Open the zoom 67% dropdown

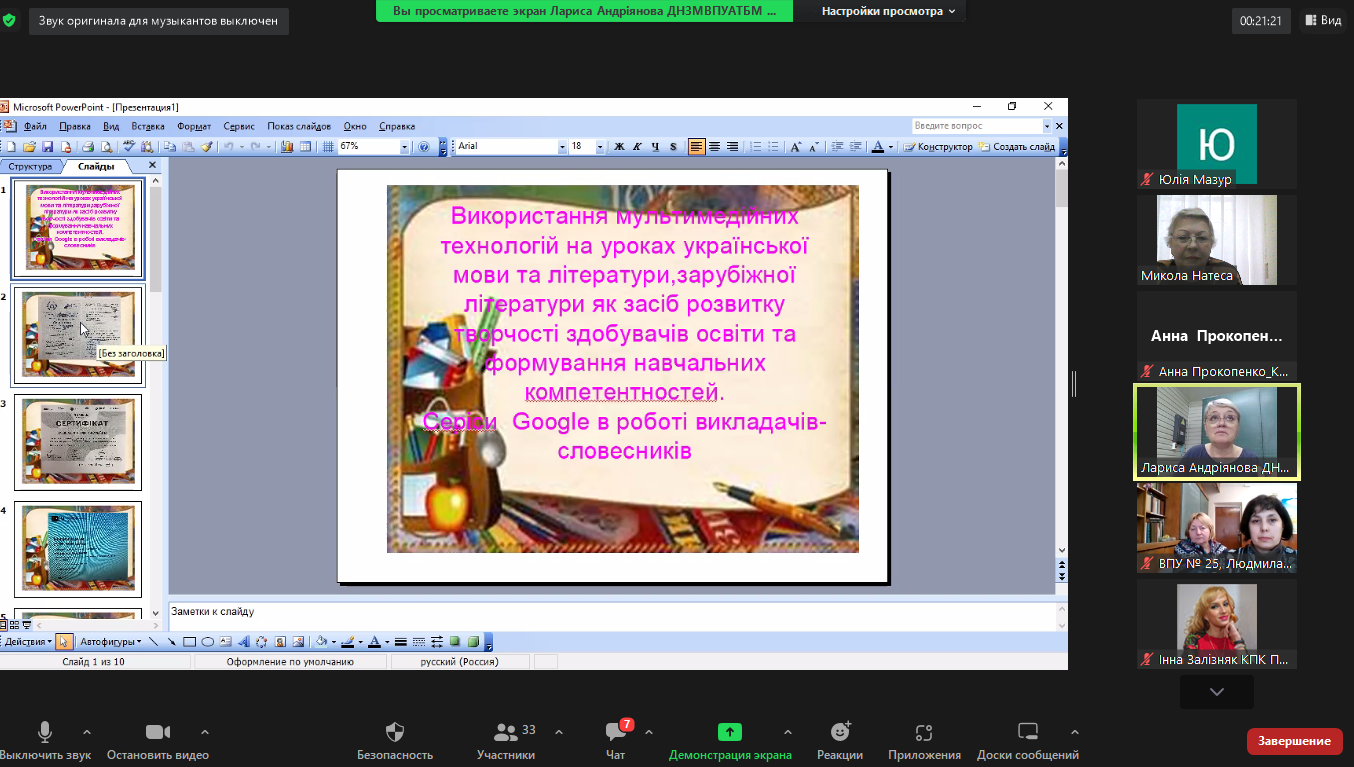point(404,146)
